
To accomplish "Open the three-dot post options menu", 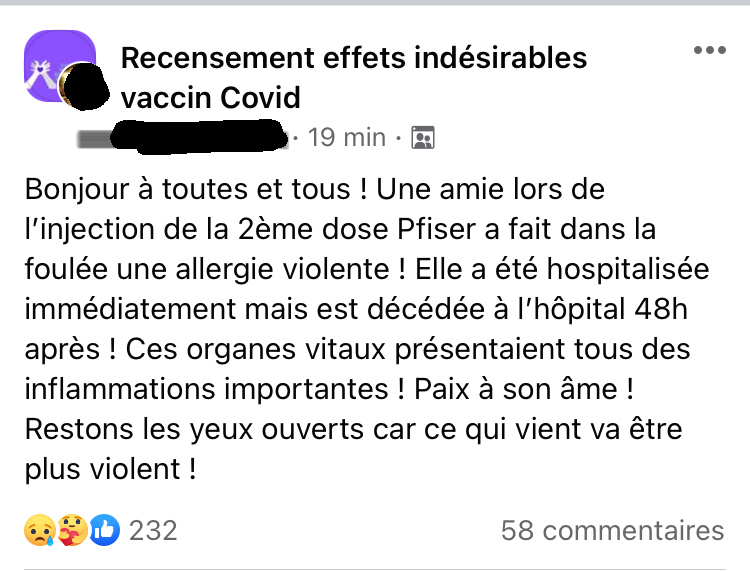I will (709, 50).
